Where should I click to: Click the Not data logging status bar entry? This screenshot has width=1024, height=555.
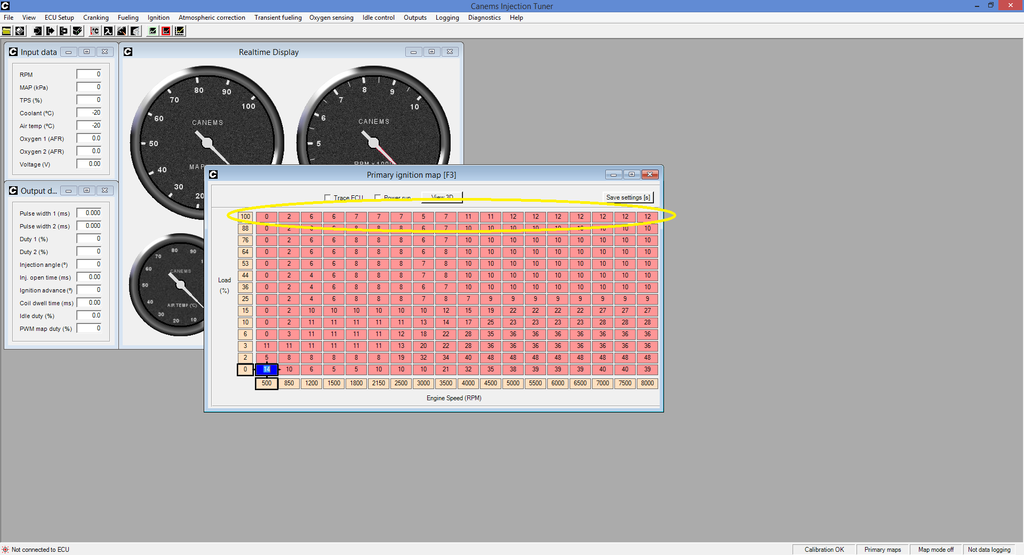click(989, 549)
